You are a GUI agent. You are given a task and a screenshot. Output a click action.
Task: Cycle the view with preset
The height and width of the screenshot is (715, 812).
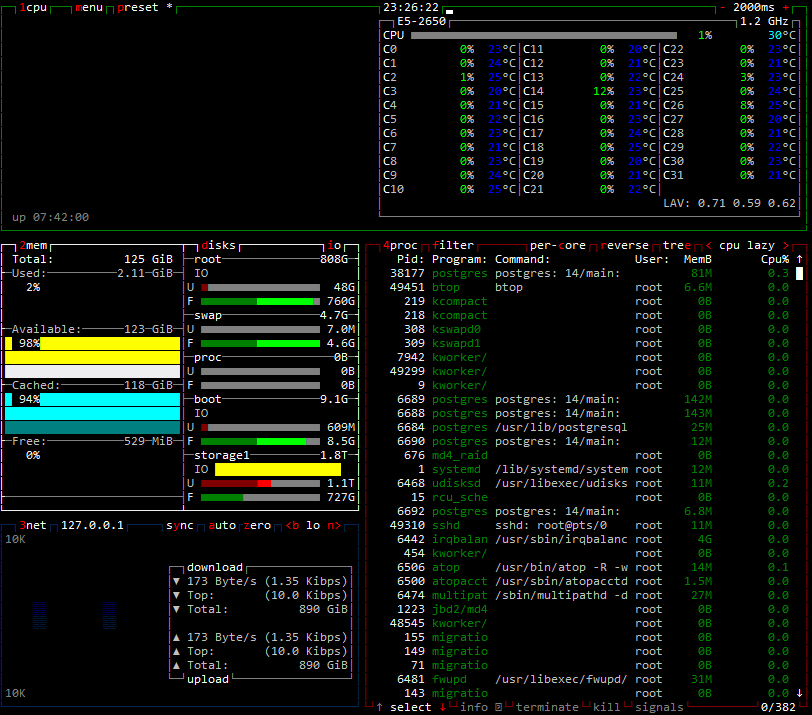click(138, 7)
